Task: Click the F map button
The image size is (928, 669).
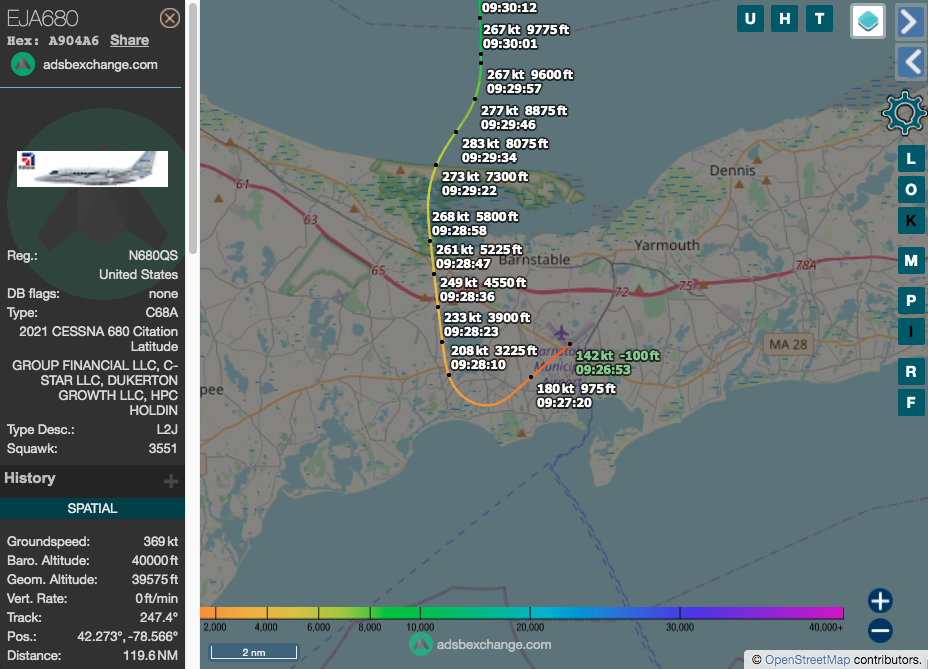Action: click(x=911, y=403)
